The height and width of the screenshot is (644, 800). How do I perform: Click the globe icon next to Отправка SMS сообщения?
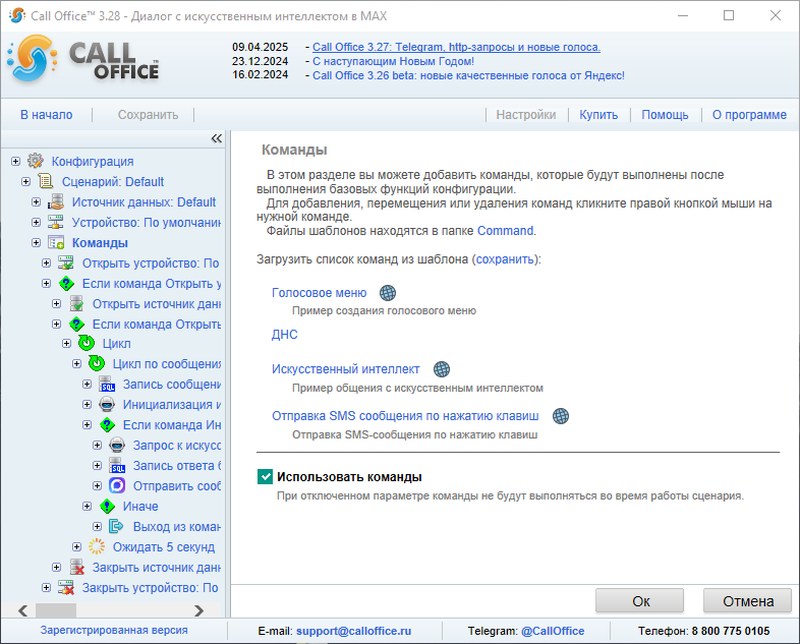(x=561, y=416)
